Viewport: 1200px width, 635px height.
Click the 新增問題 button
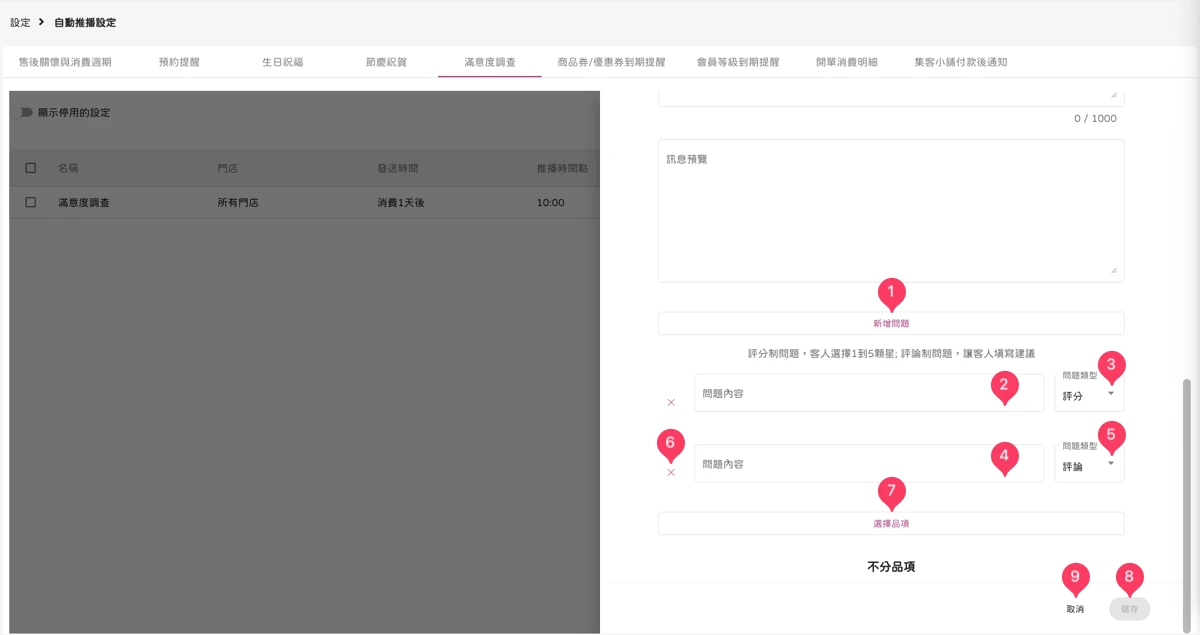(891, 323)
